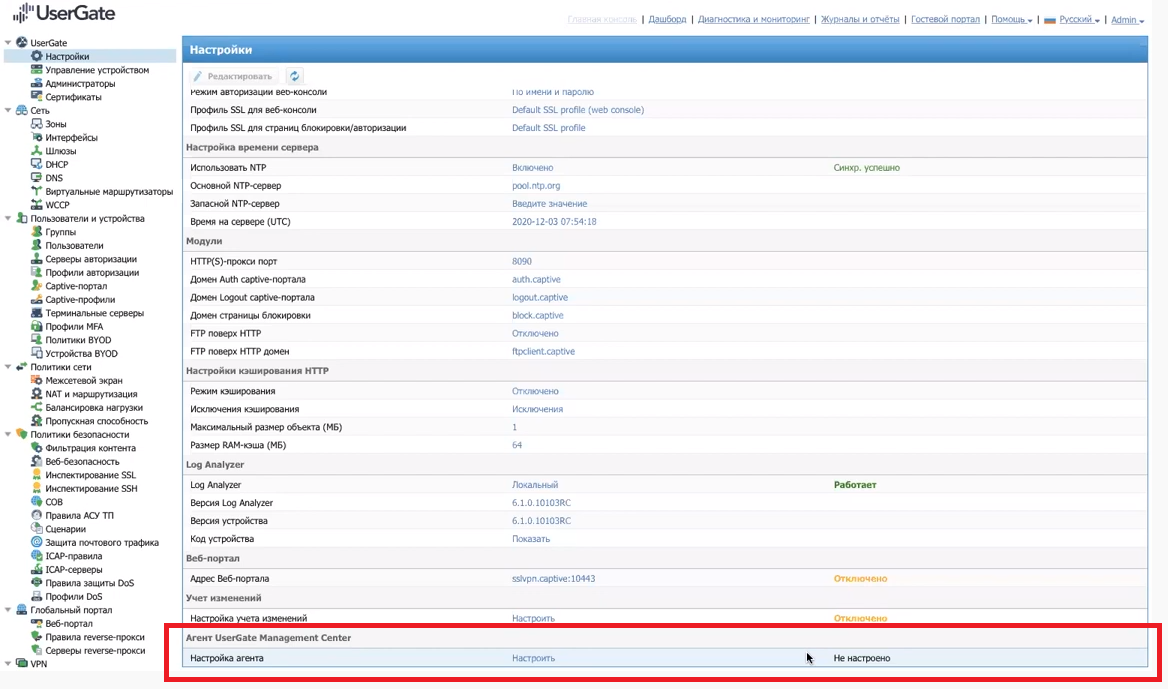The image size is (1168, 689).
Task: Click the WCCP icon
Action: coord(36,204)
